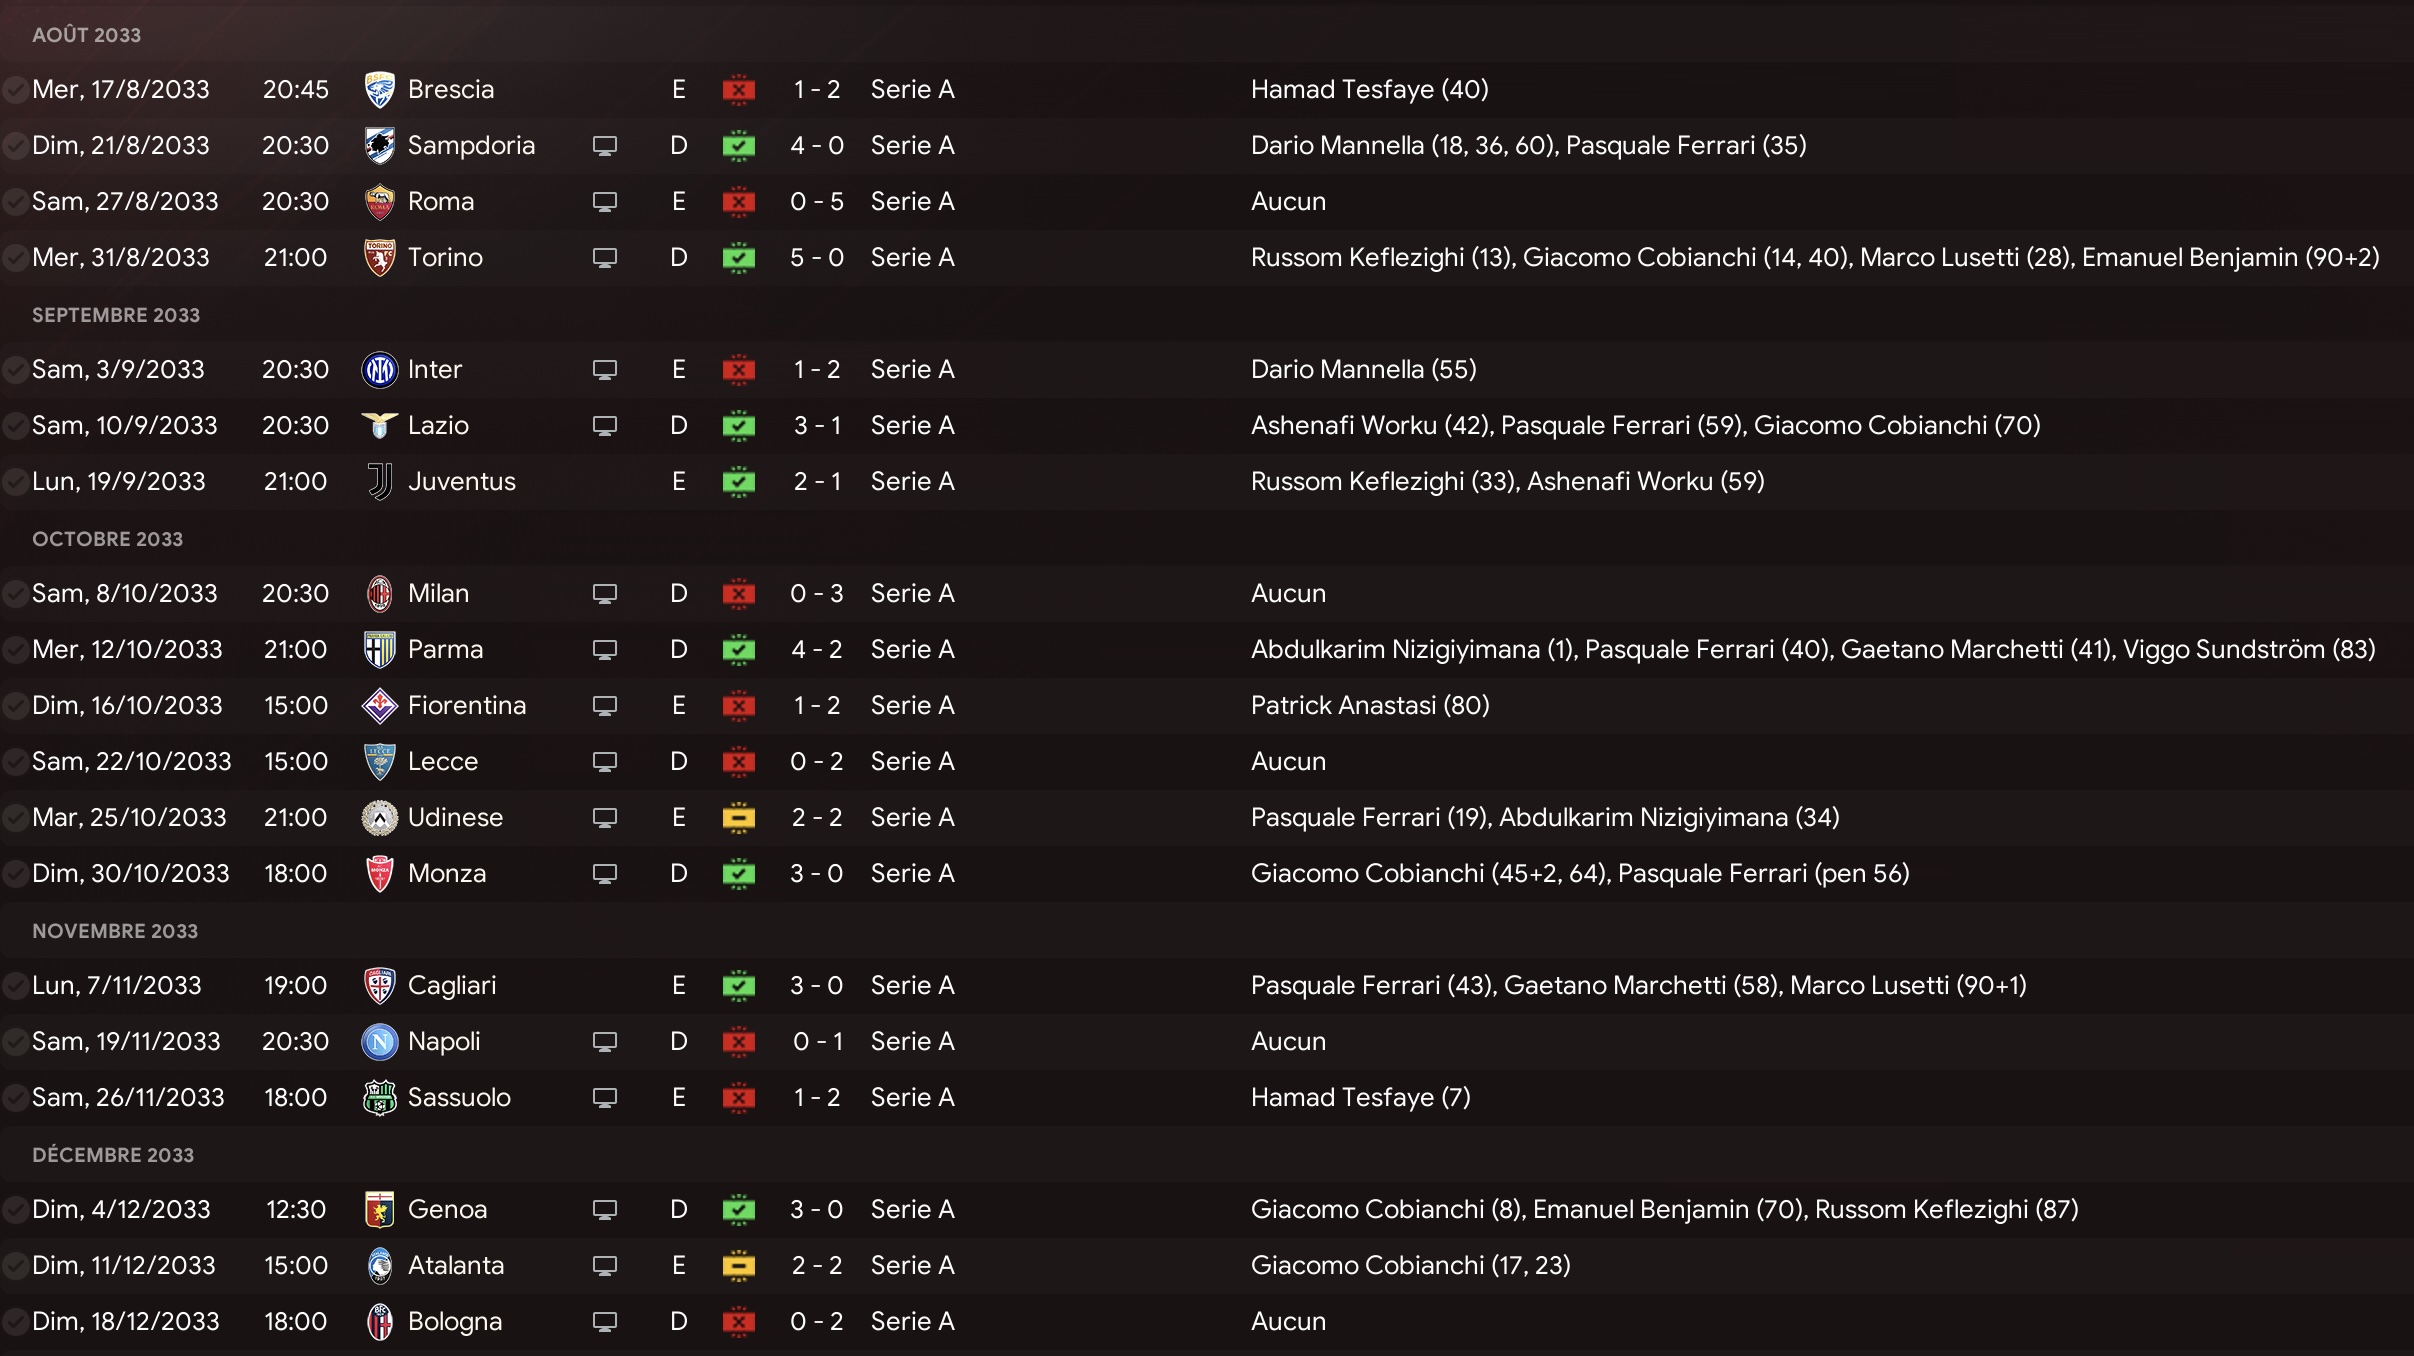Toggle the checkmark on the Lazio row
Screen dimensions: 2414x1356
14,426
